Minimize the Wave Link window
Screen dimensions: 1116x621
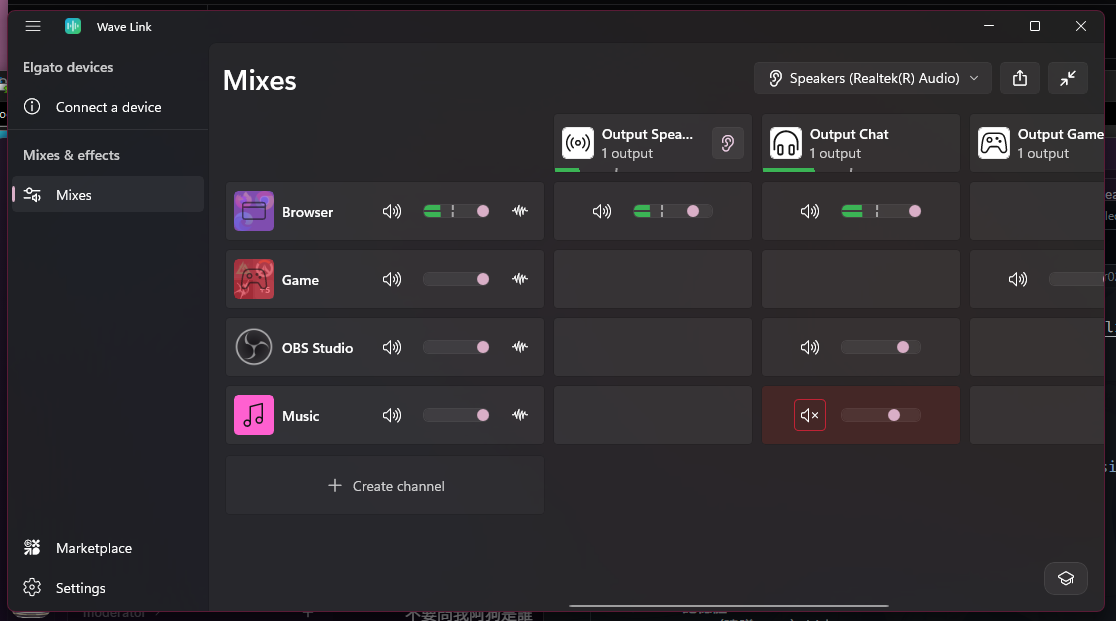(x=989, y=26)
